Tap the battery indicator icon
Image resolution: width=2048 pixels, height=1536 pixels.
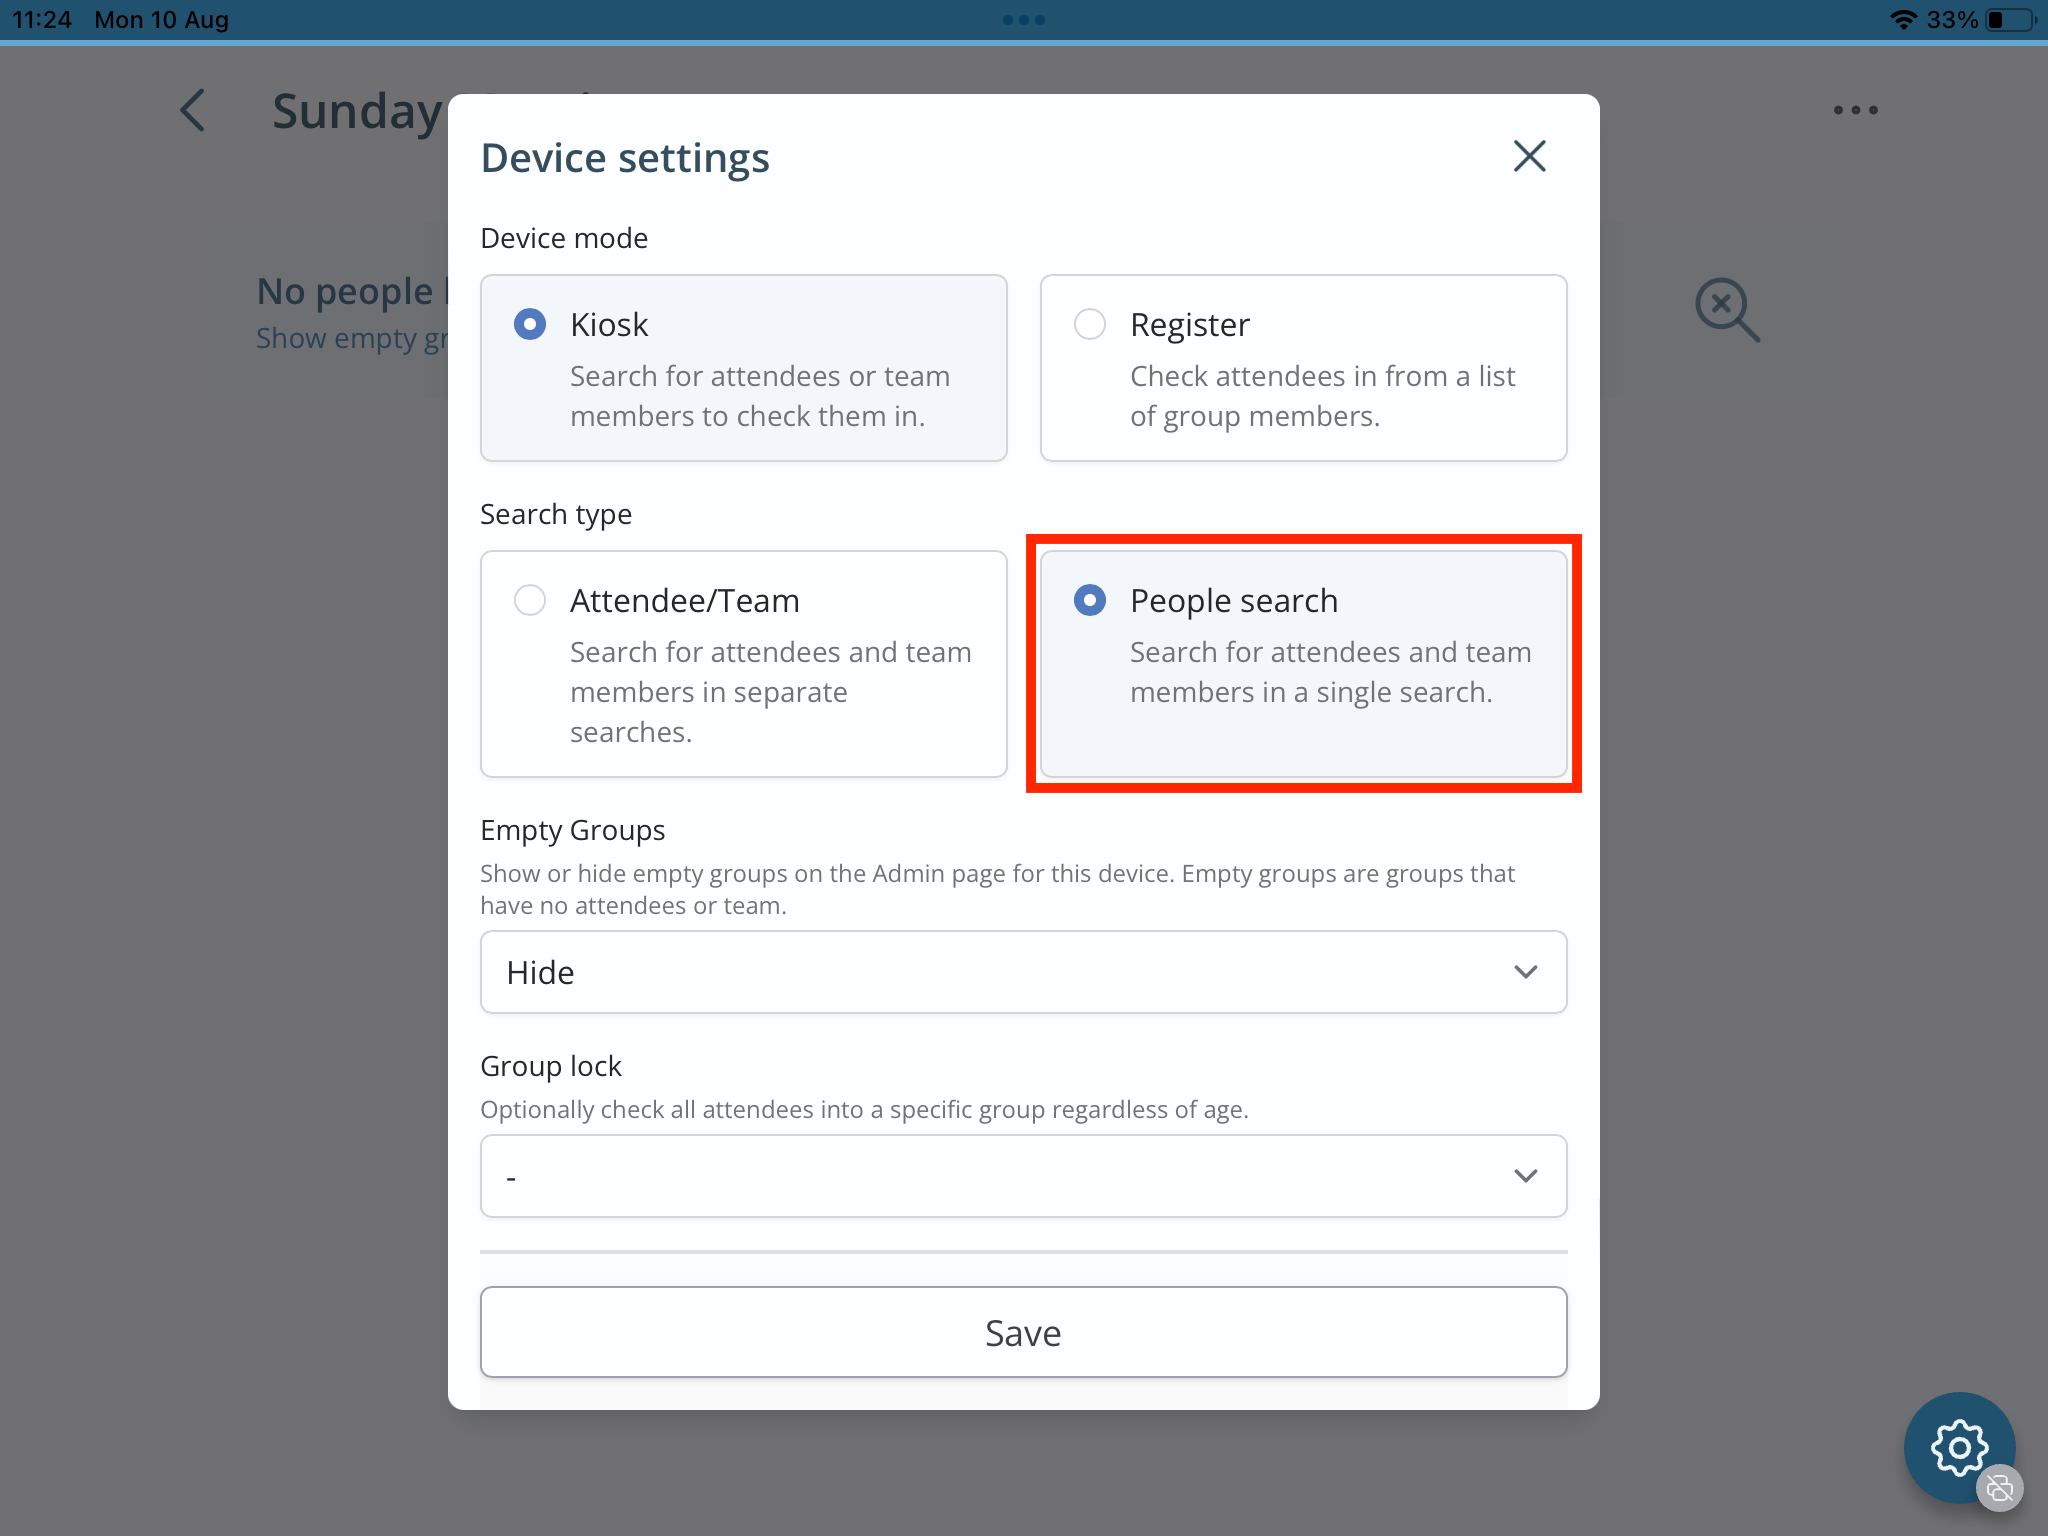(x=2011, y=20)
